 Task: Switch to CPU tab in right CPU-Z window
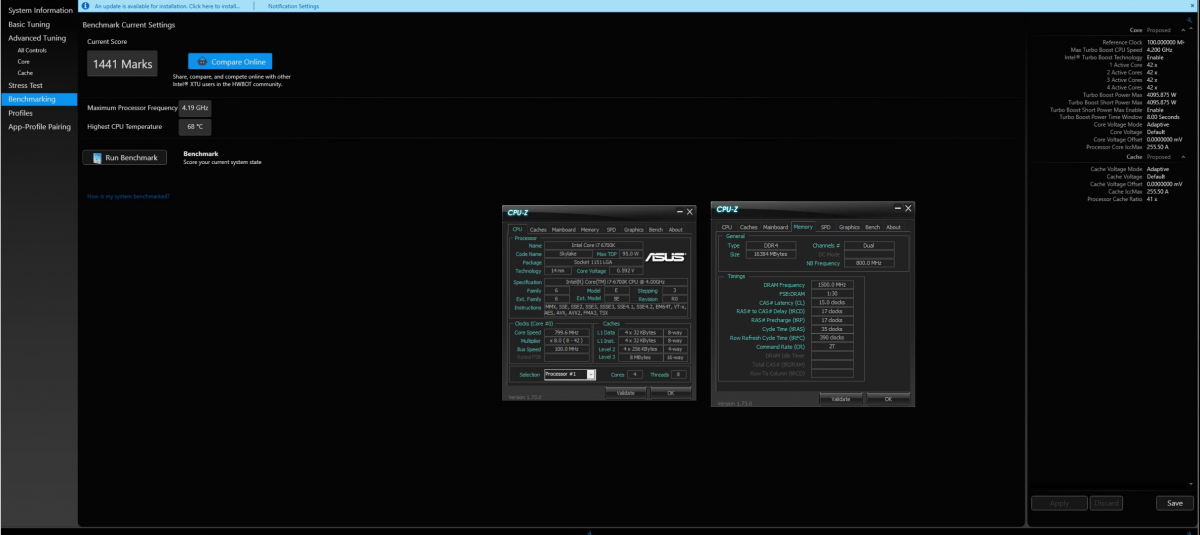[727, 227]
